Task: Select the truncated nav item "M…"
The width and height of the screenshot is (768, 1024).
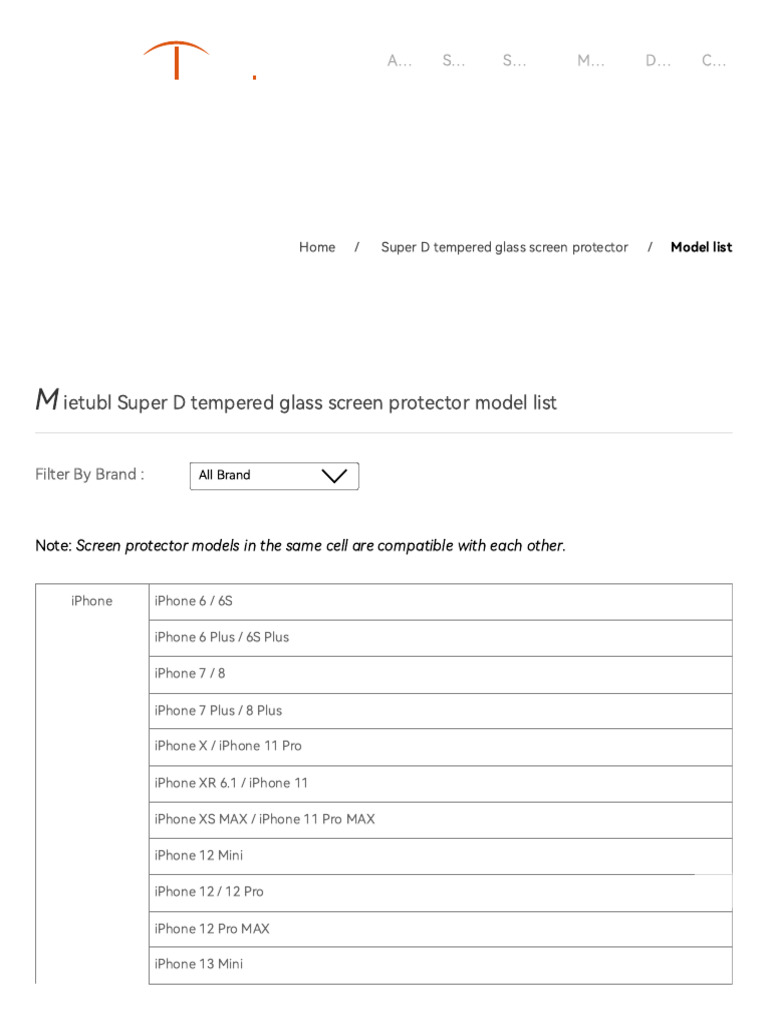Action: tap(590, 61)
